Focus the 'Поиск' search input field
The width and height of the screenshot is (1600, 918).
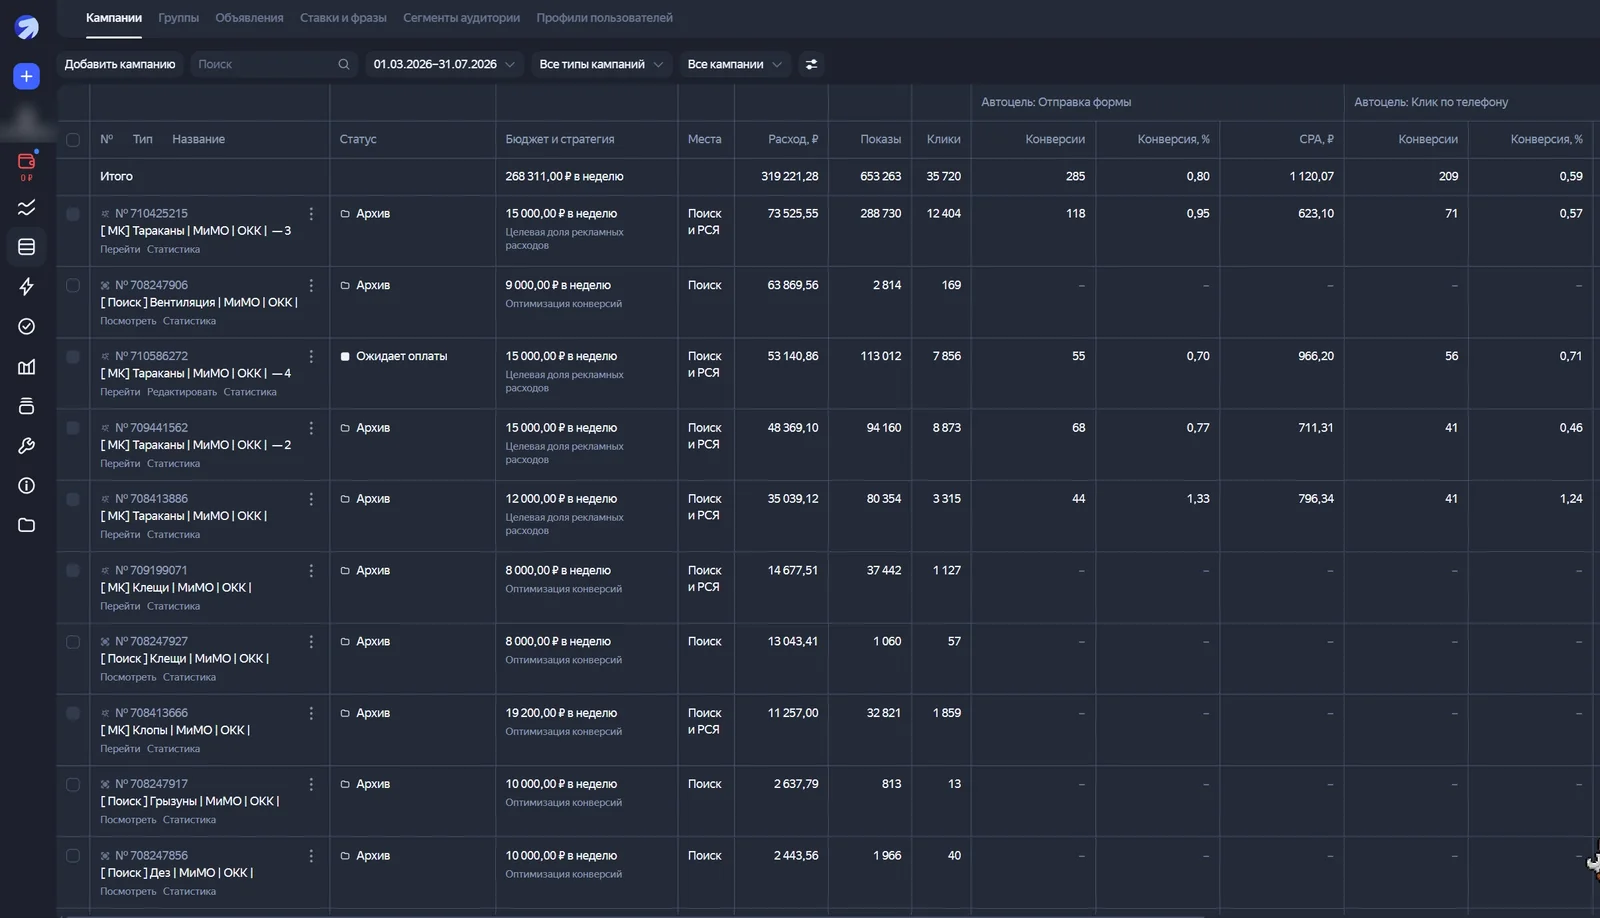[x=272, y=64]
